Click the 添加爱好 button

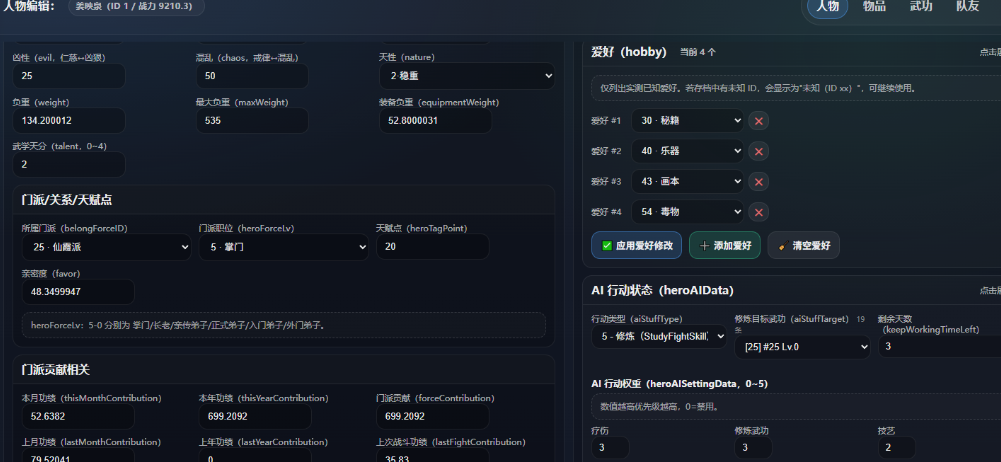pos(725,245)
